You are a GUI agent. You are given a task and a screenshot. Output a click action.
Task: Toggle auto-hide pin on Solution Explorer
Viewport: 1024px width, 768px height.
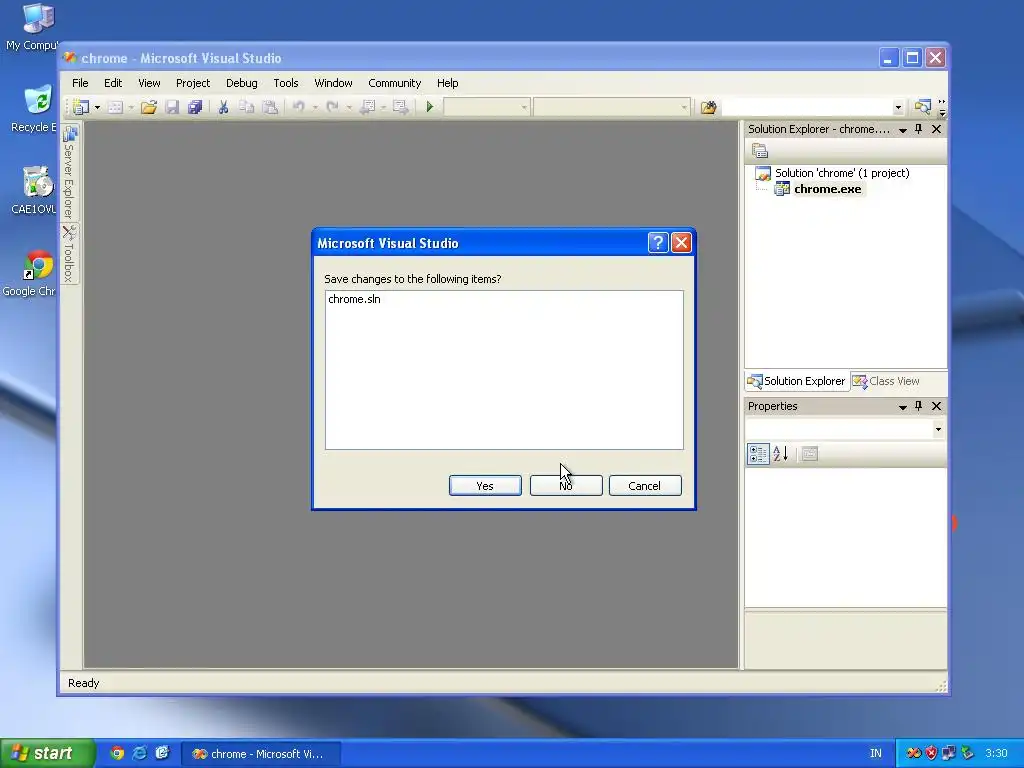coord(919,129)
